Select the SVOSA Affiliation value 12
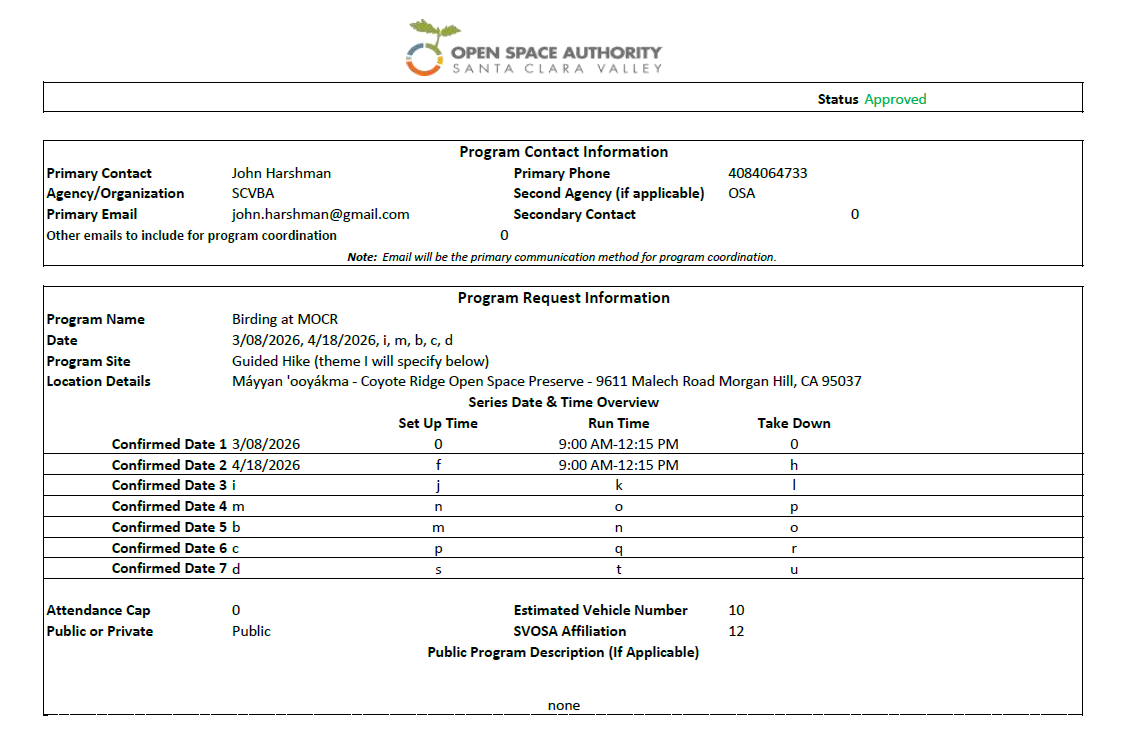The width and height of the screenshot is (1147, 754). [x=737, y=631]
